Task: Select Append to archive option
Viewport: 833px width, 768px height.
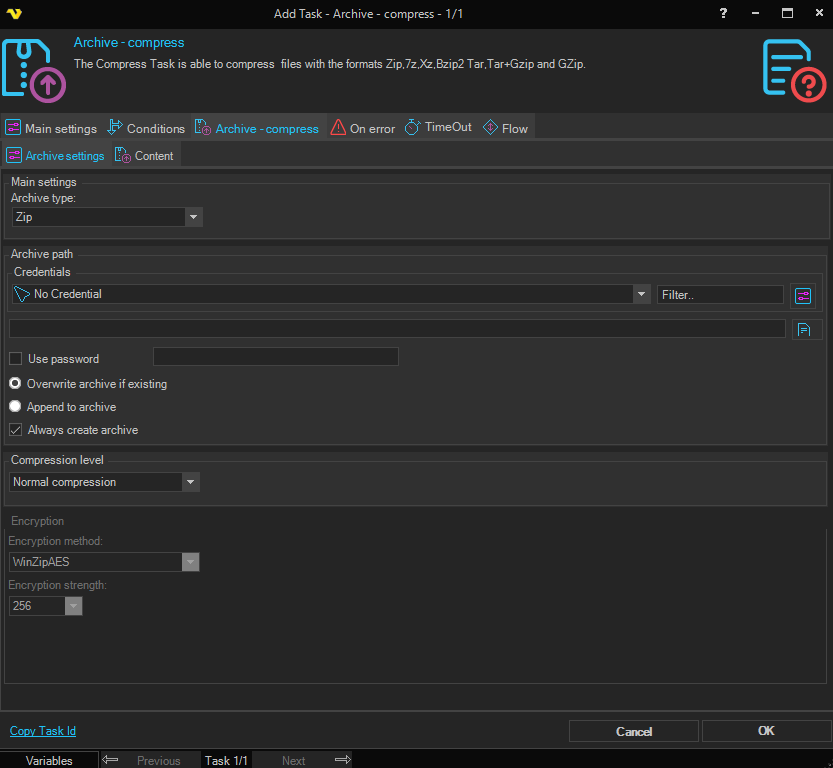Action: click(x=15, y=407)
